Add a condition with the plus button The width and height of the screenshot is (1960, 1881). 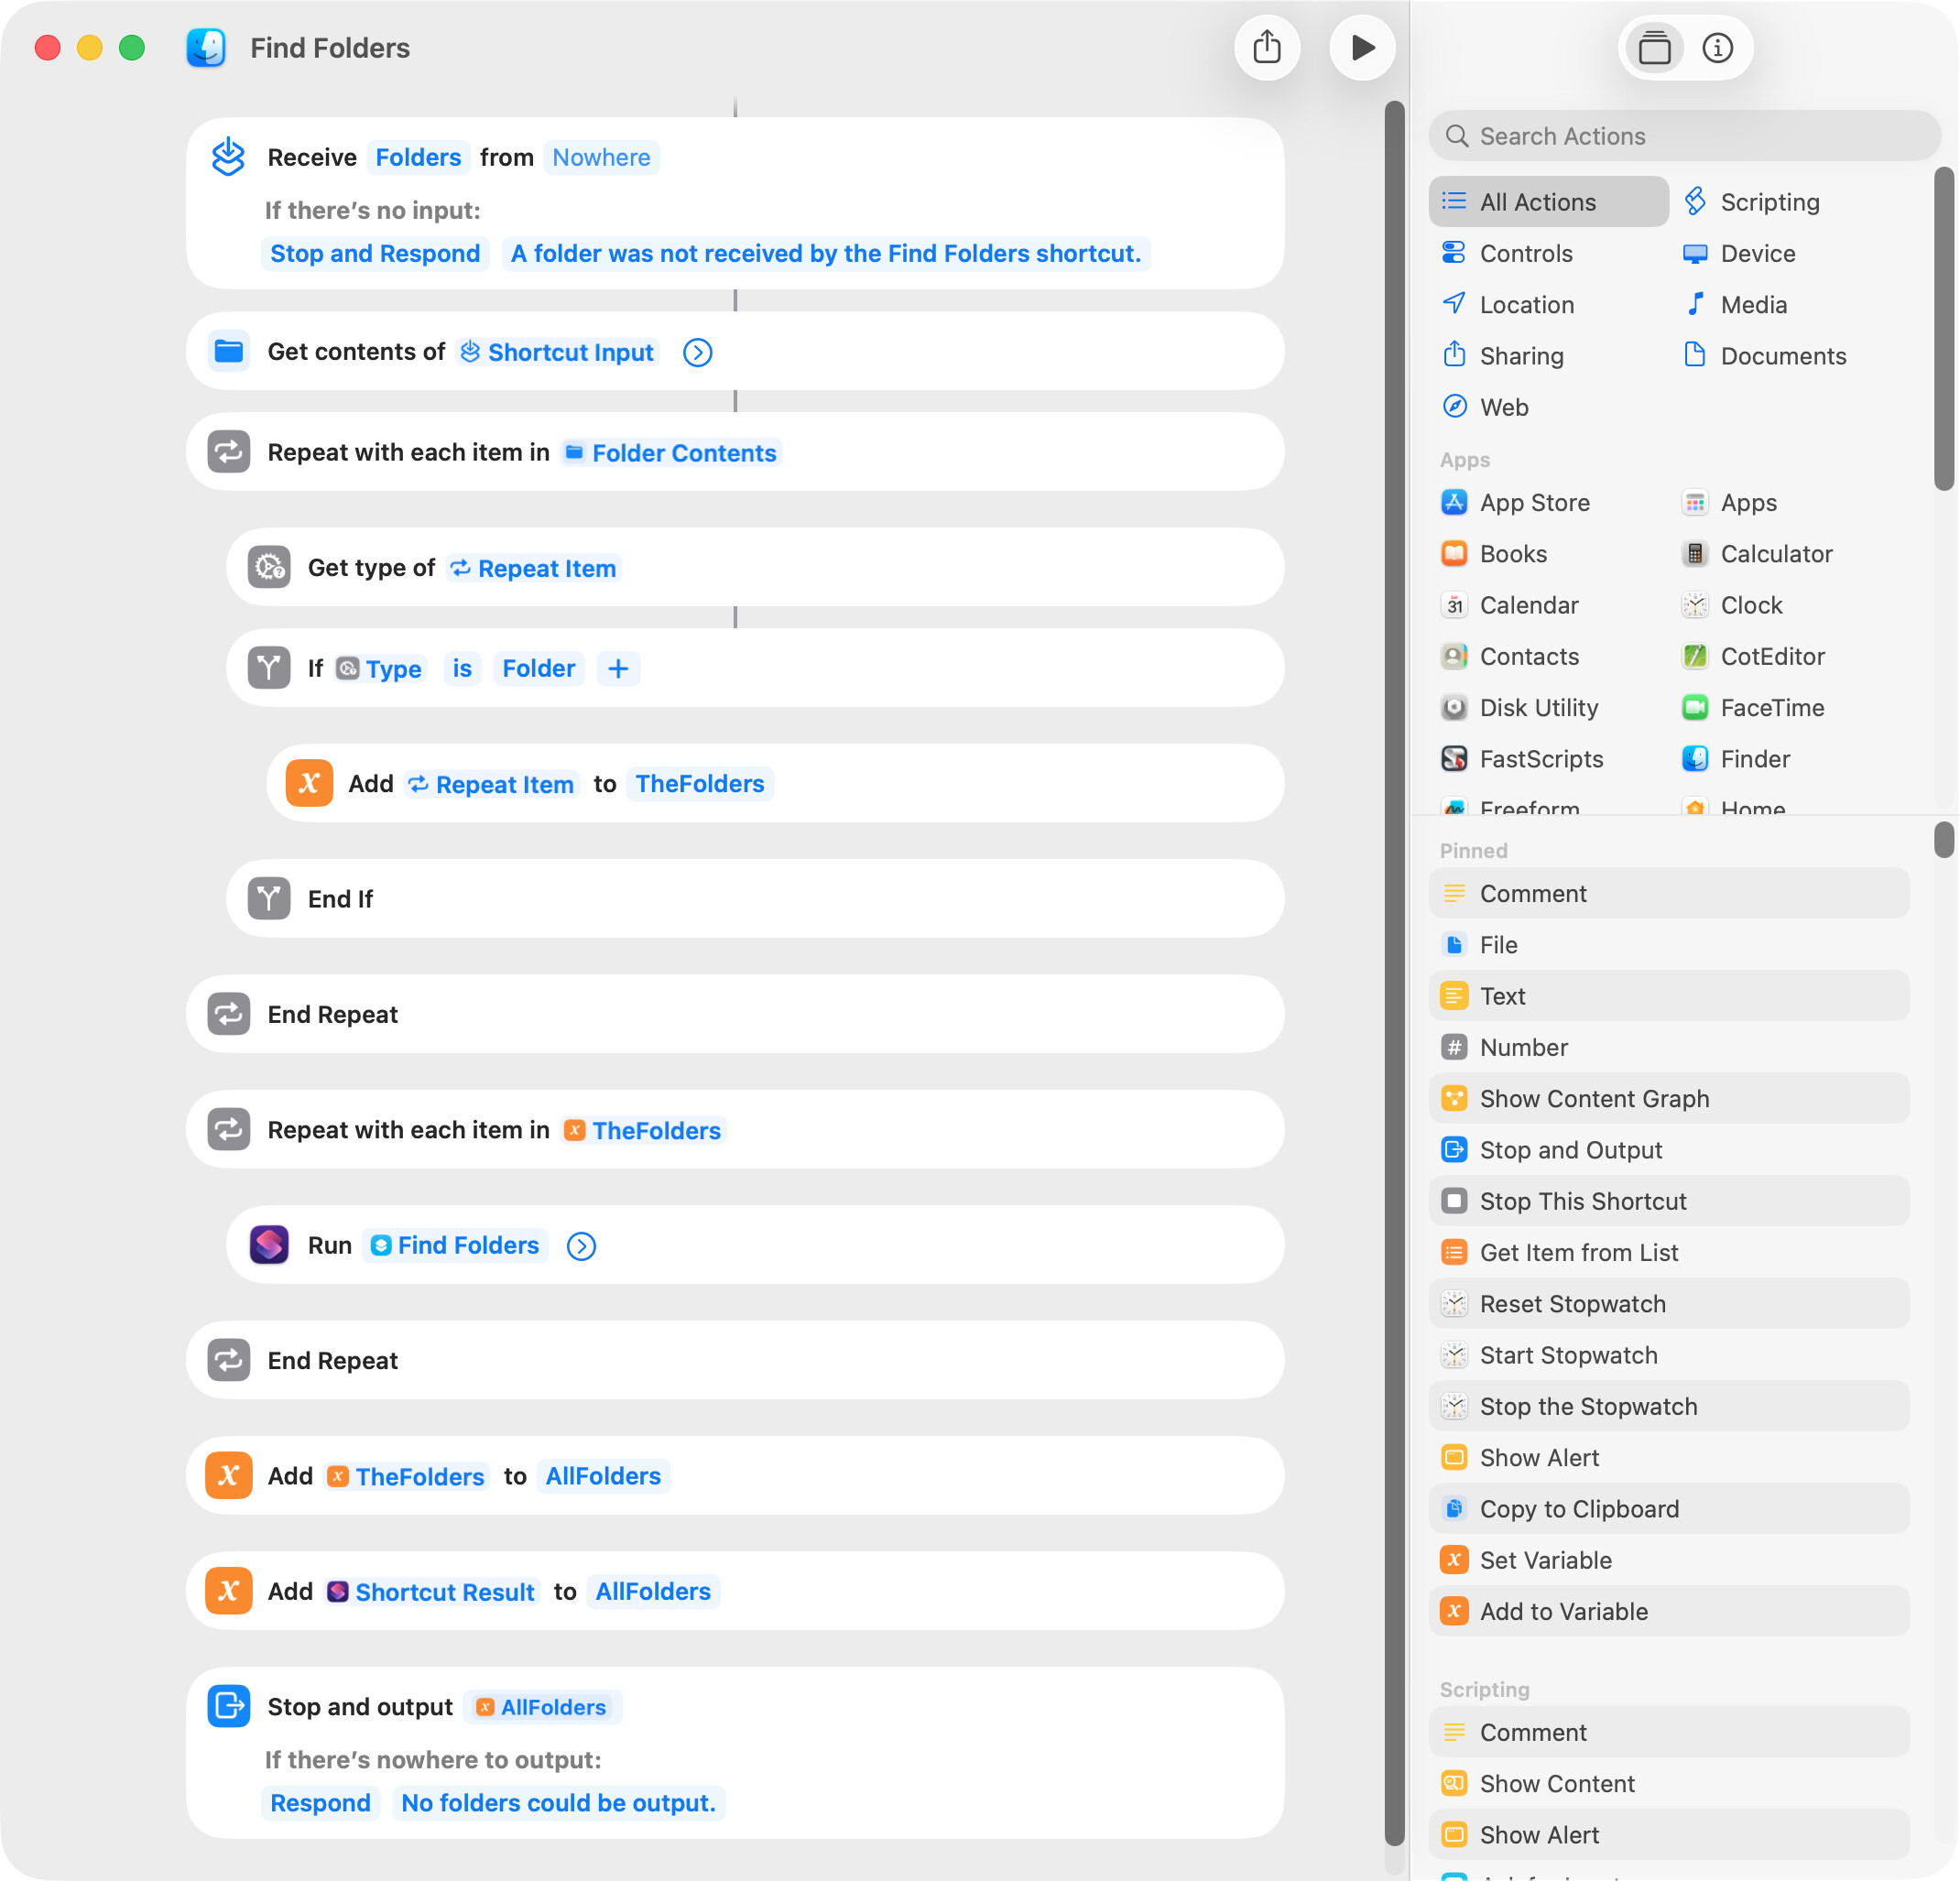click(618, 668)
